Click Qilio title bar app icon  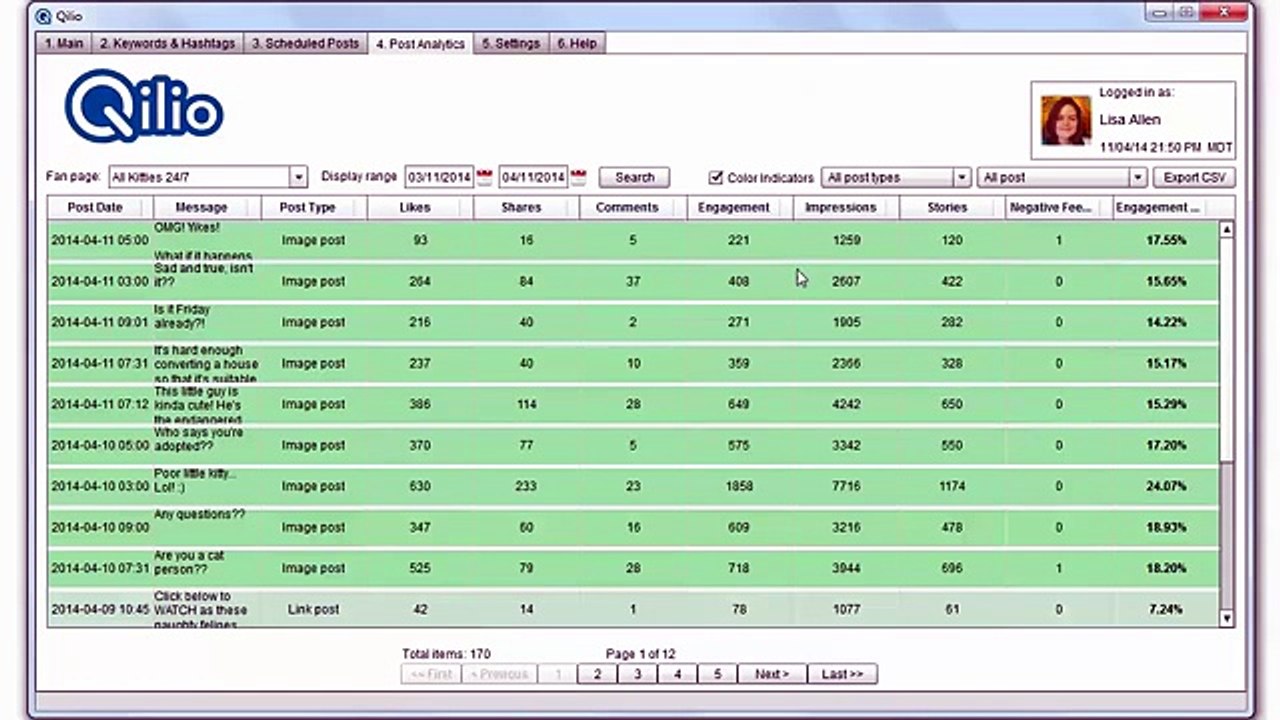43,16
